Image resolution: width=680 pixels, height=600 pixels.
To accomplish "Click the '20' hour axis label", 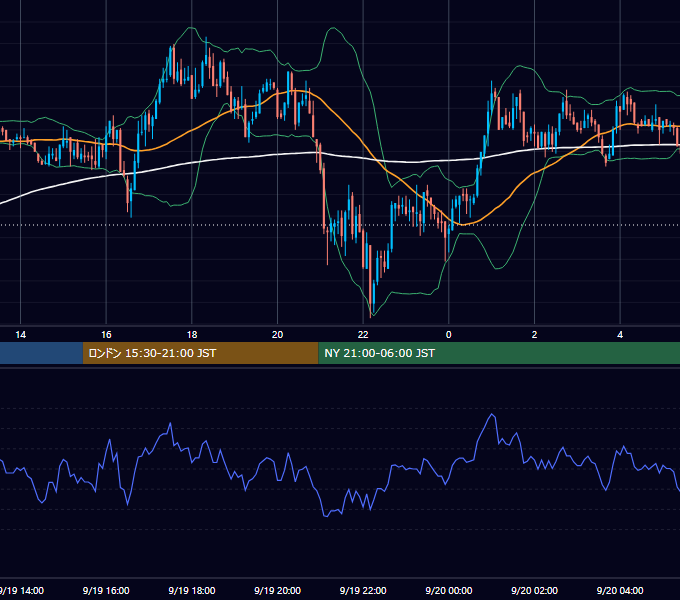I will [x=278, y=335].
